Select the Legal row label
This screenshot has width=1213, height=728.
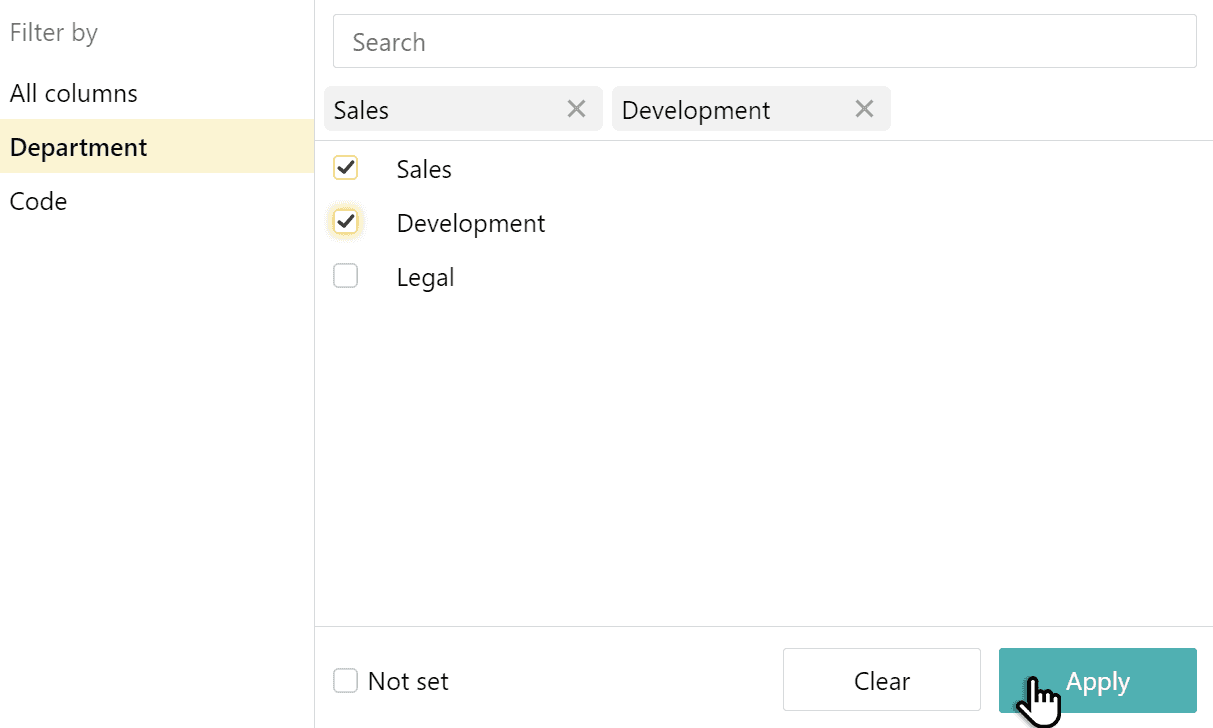[425, 276]
